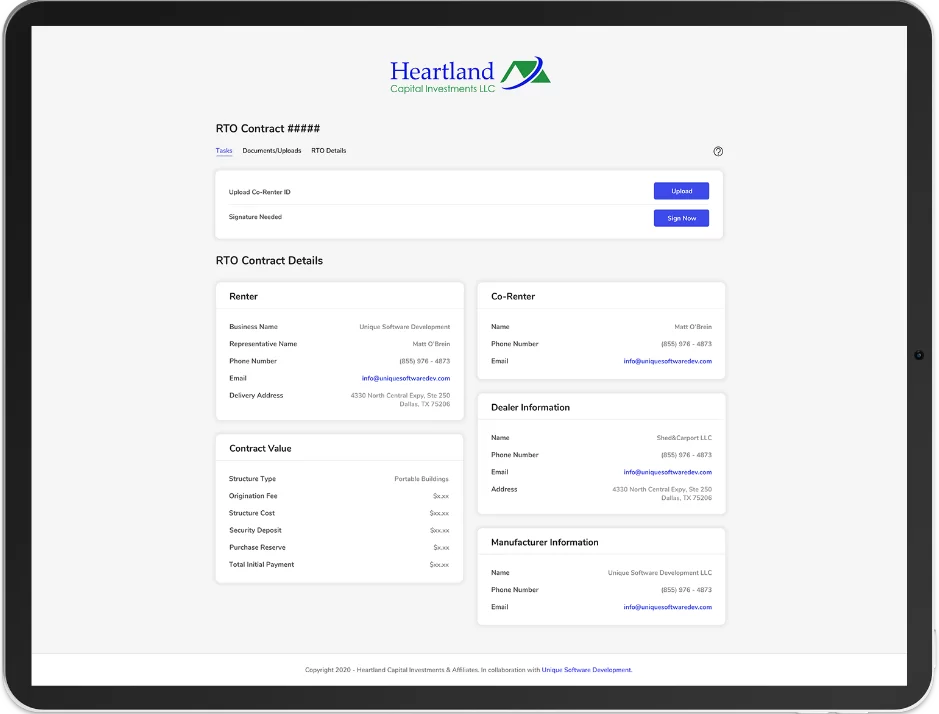Click the Dealer Information email link
939x714 pixels.
point(666,471)
